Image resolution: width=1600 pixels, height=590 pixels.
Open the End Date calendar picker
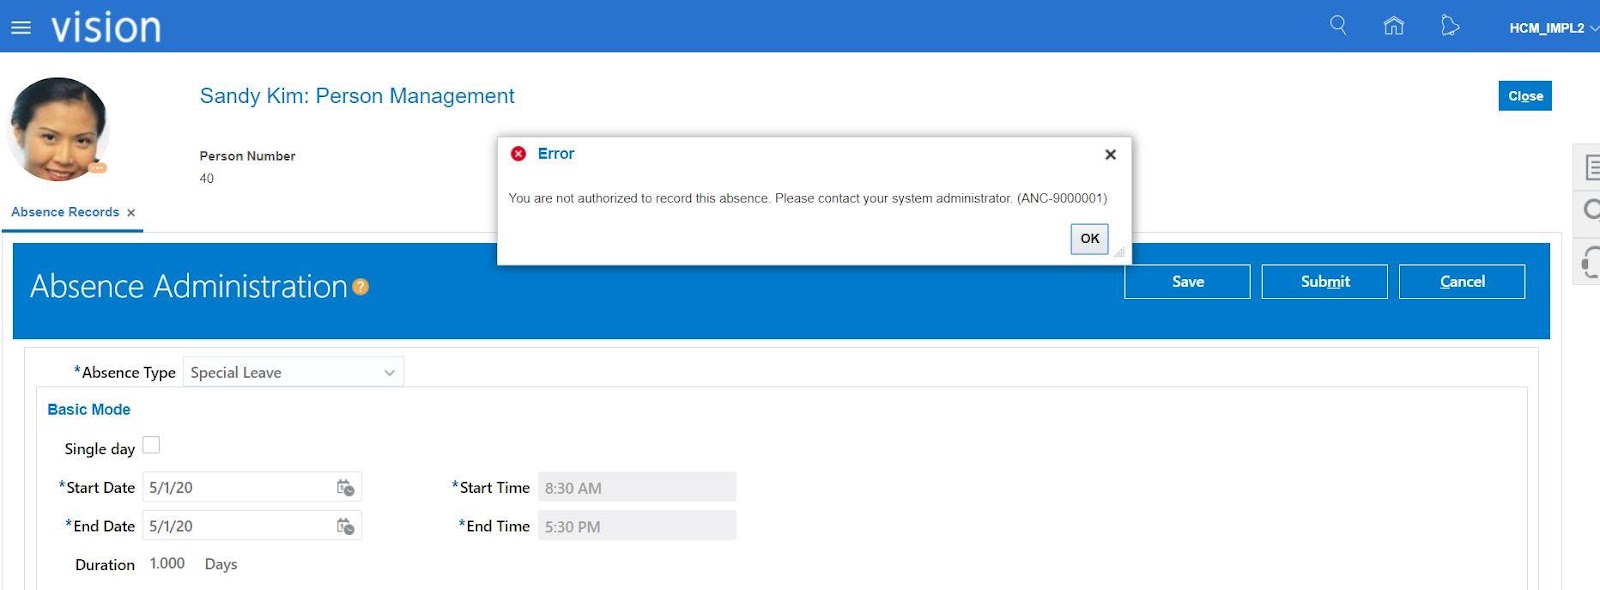[346, 526]
